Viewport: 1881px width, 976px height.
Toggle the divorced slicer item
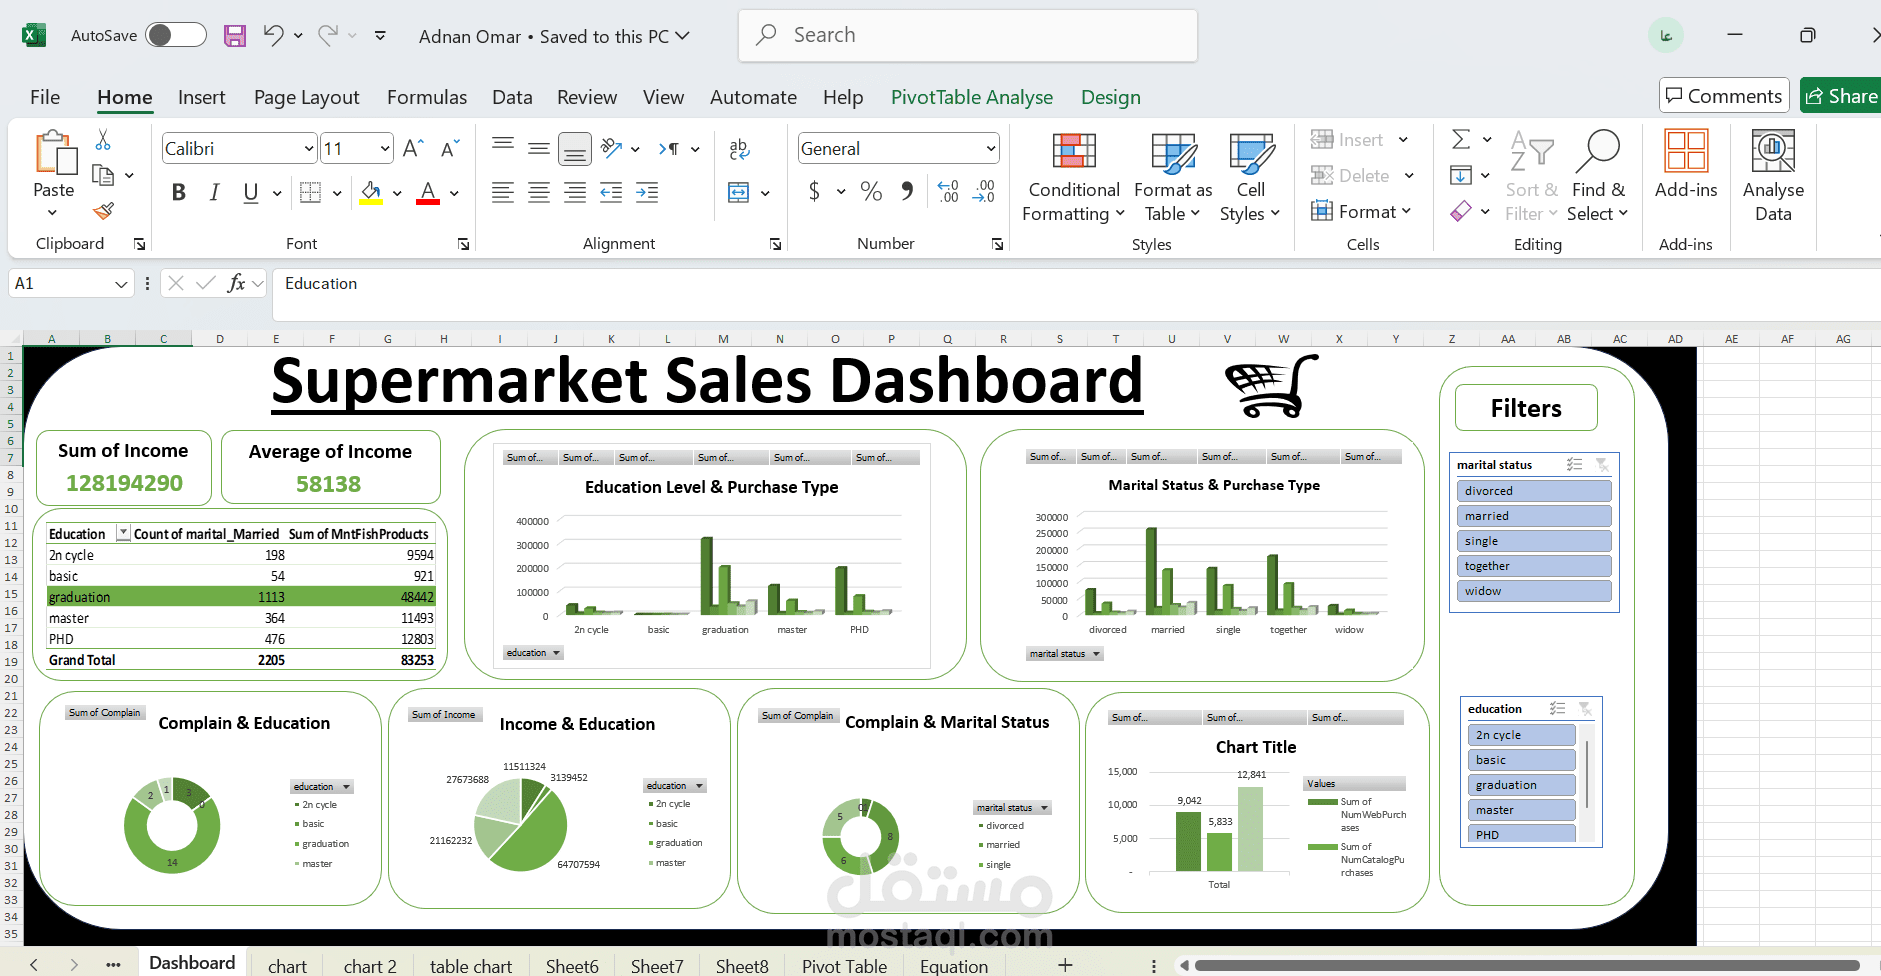pos(1534,491)
